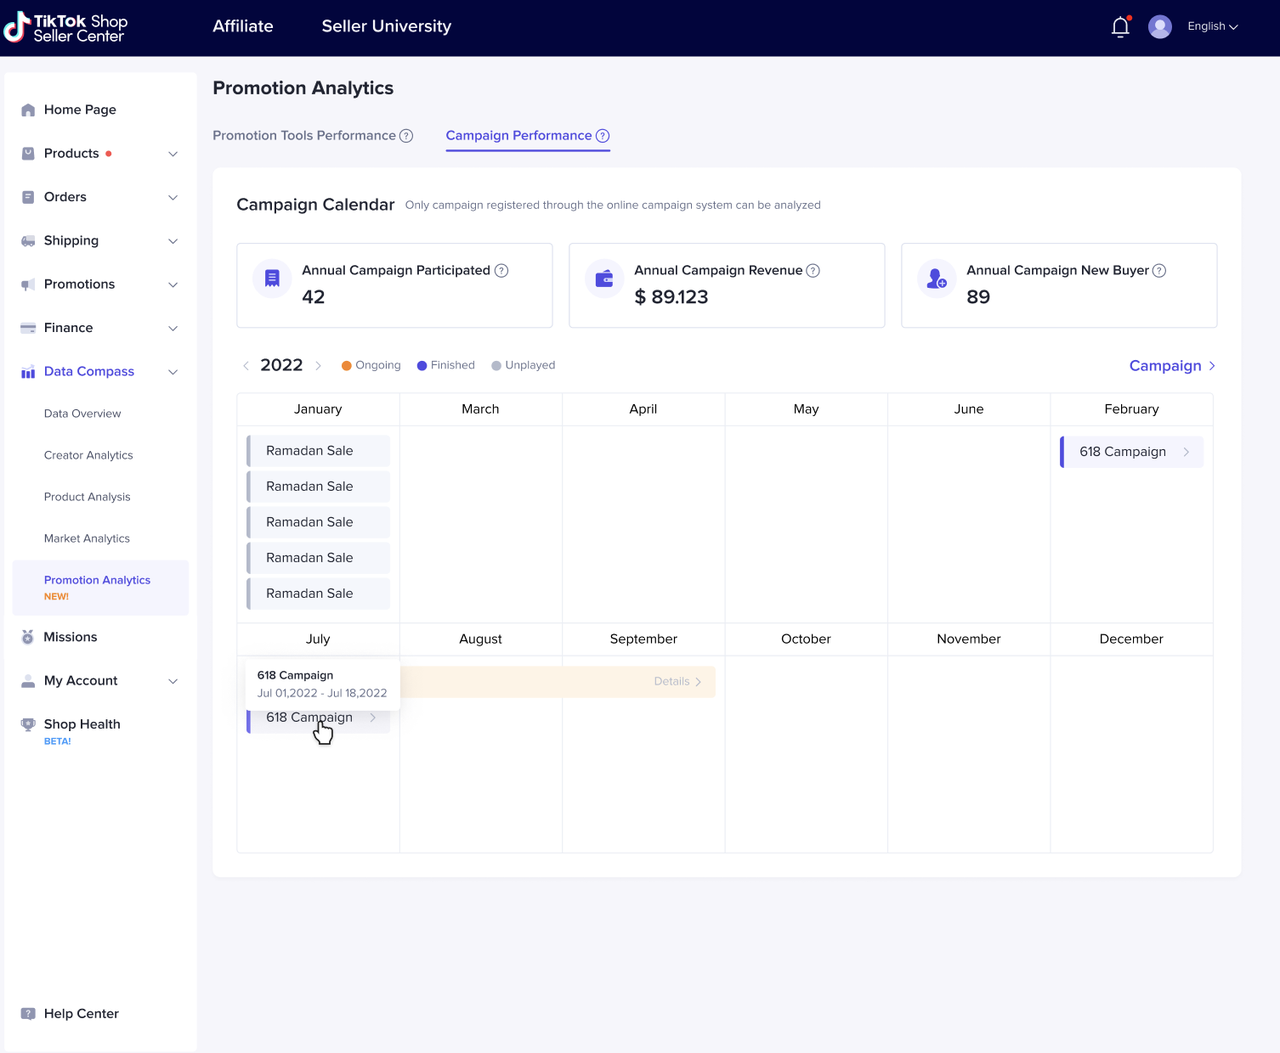Switch to Promotion Tools Performance tab
Screen dimensions: 1280x1053
point(304,136)
